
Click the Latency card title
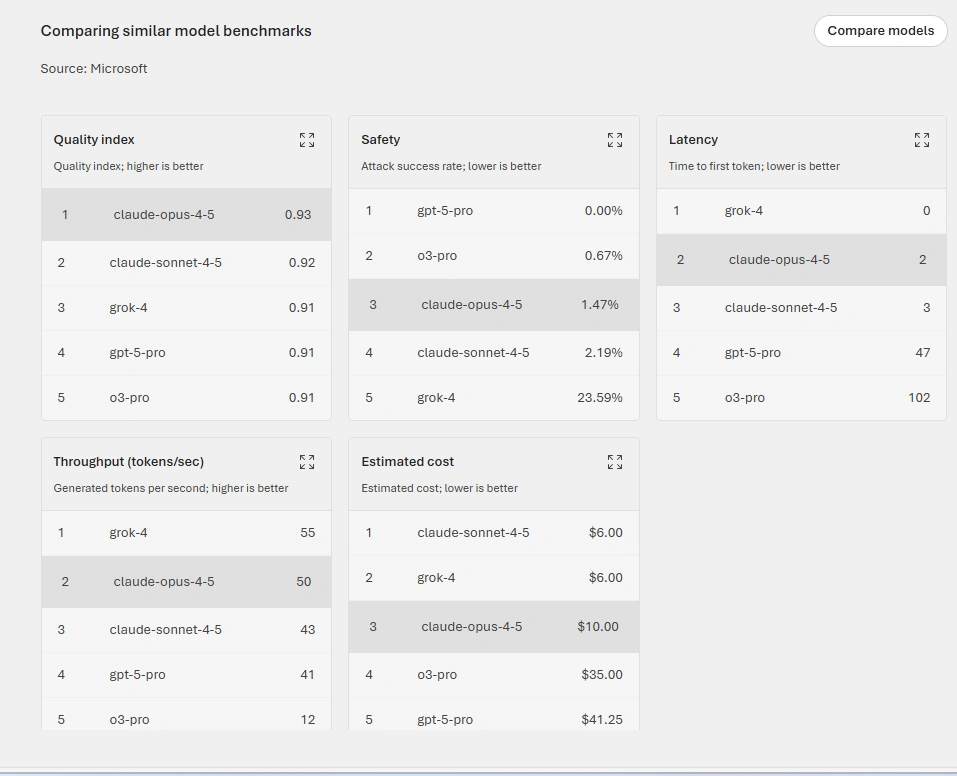click(693, 139)
